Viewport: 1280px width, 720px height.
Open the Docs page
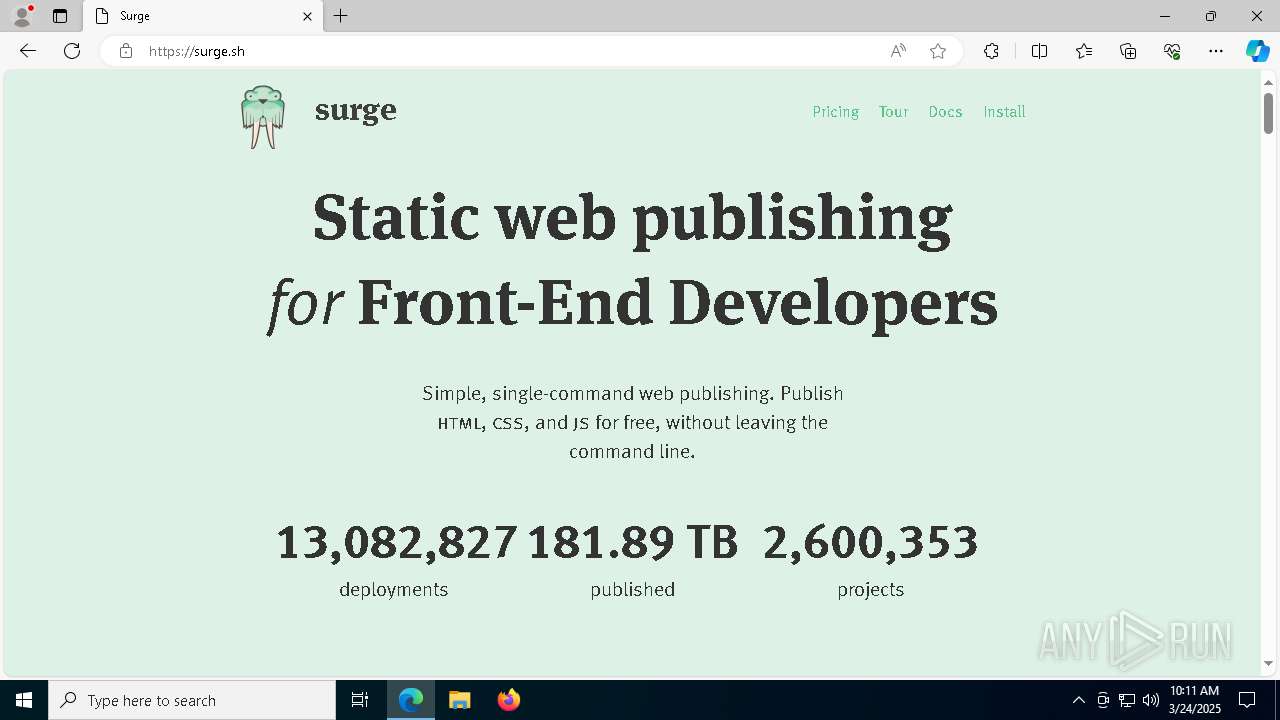(x=945, y=112)
